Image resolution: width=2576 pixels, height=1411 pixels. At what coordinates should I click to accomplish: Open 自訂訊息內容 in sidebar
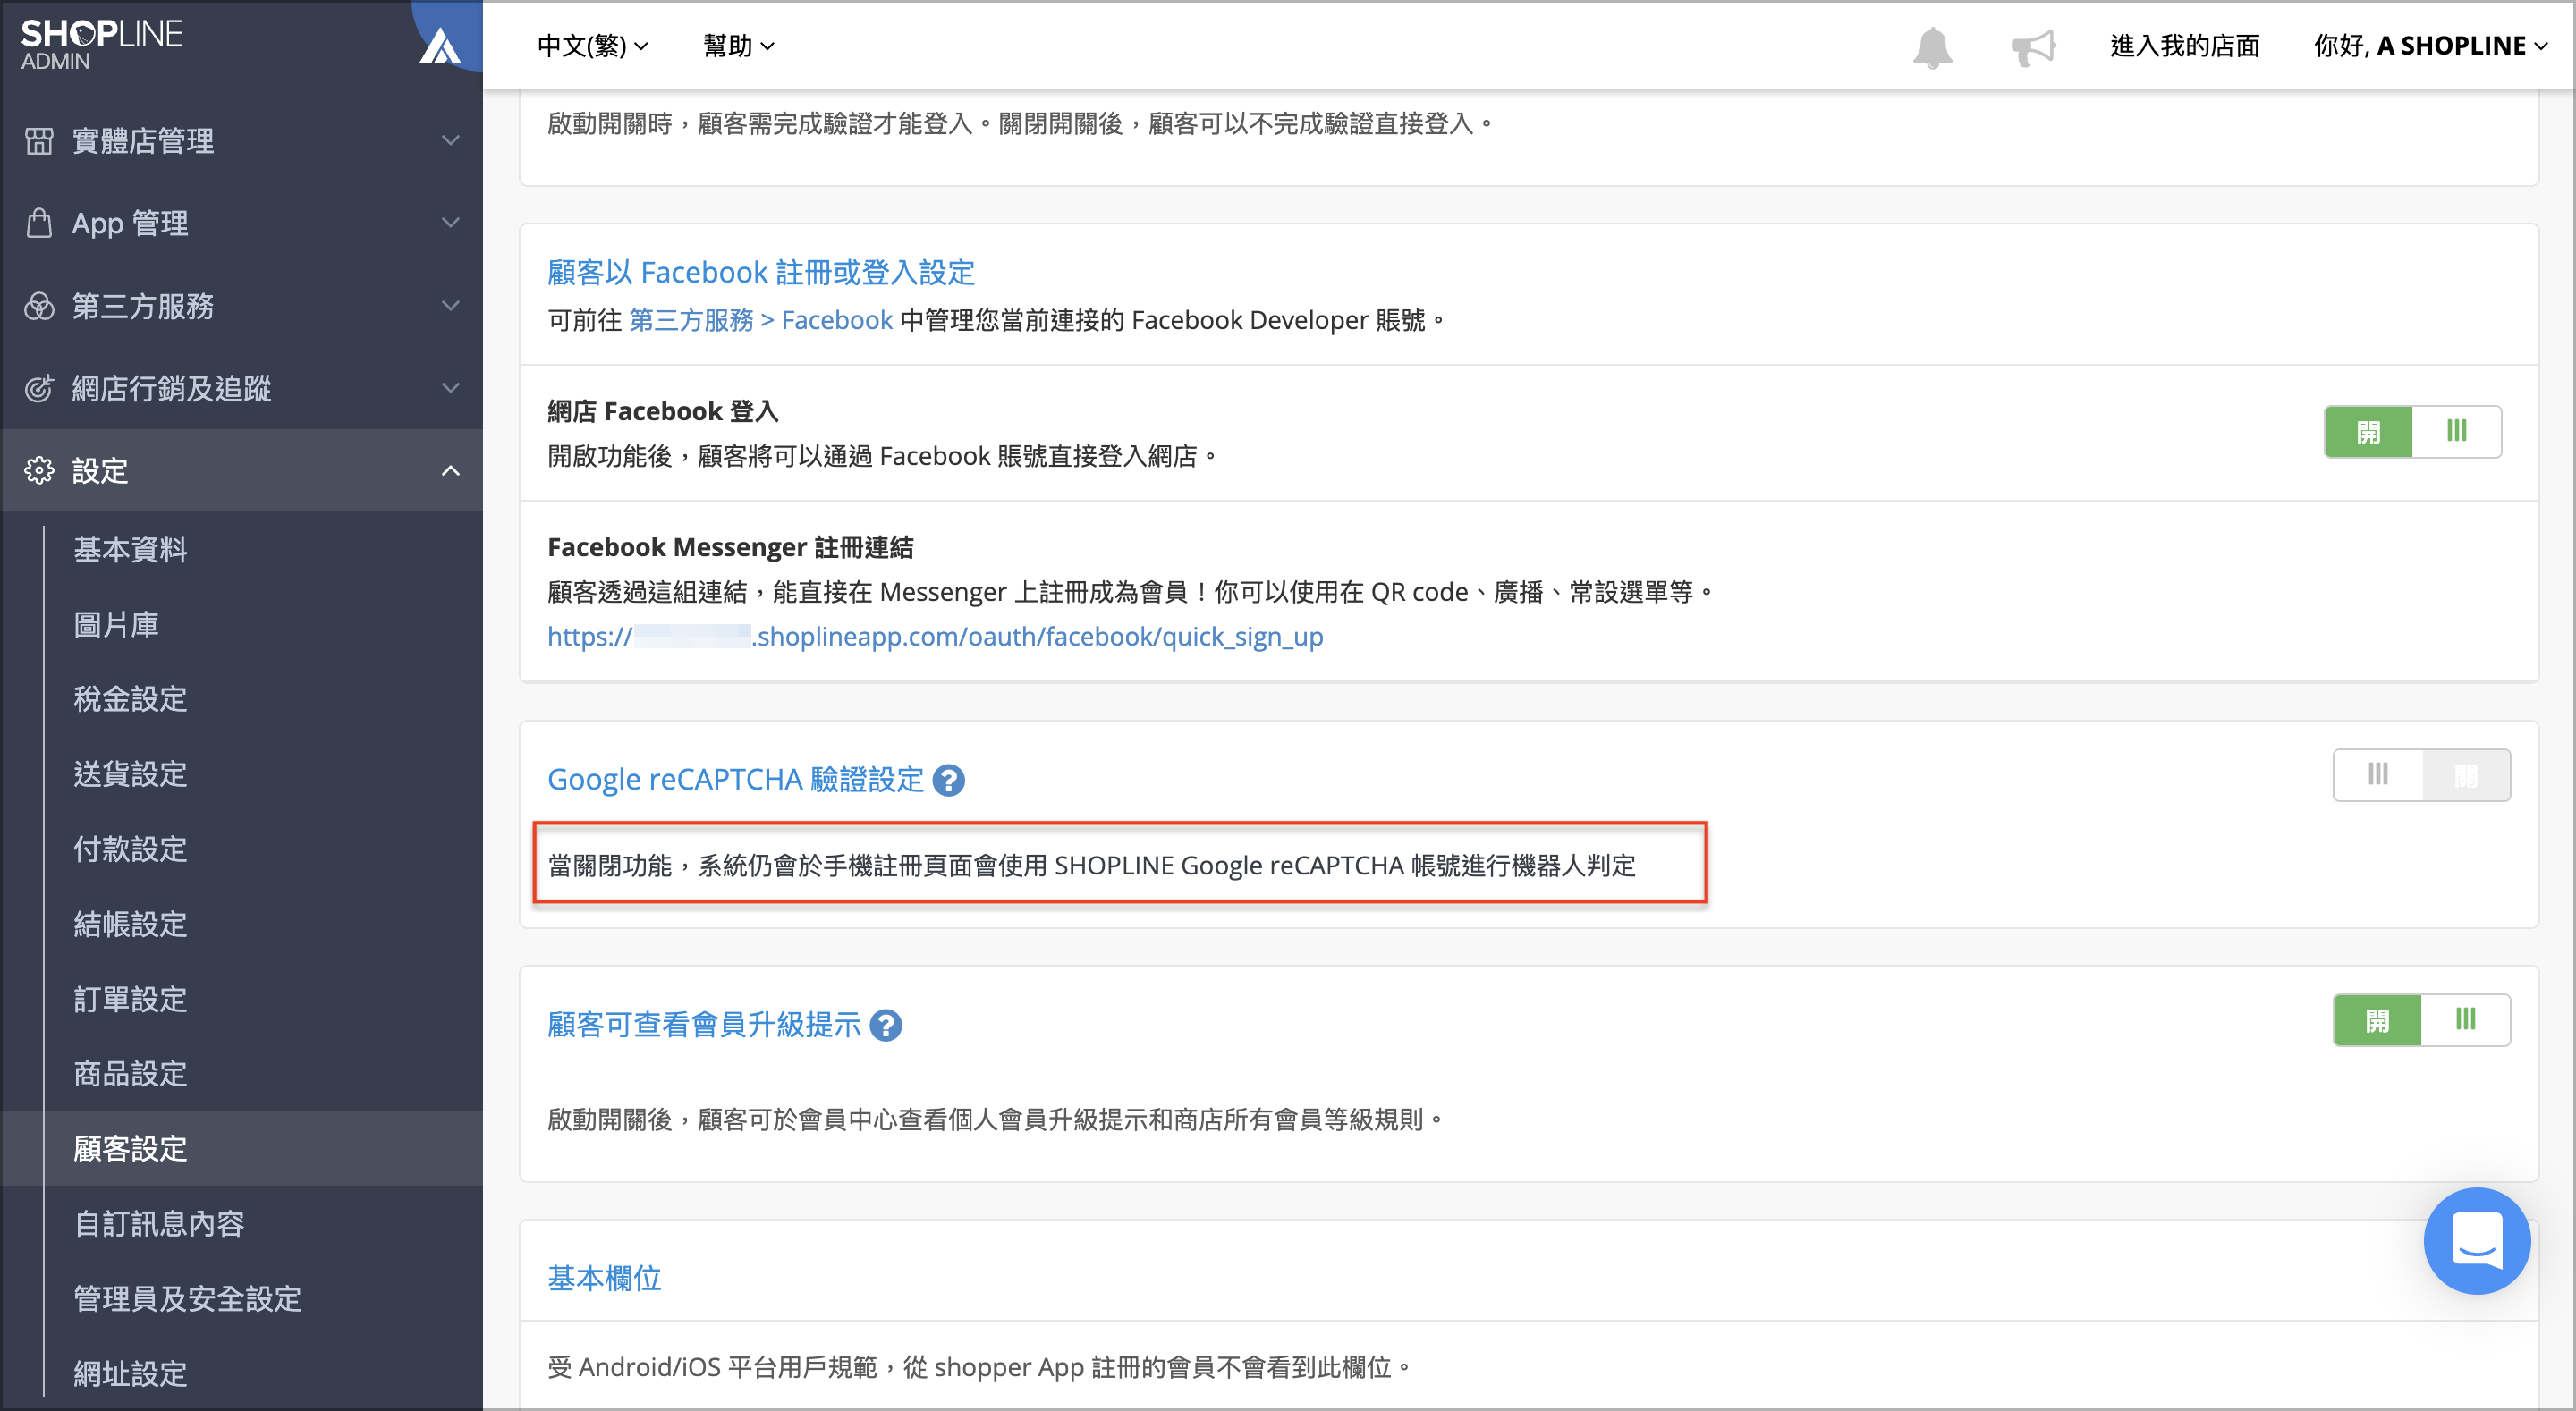(159, 1224)
